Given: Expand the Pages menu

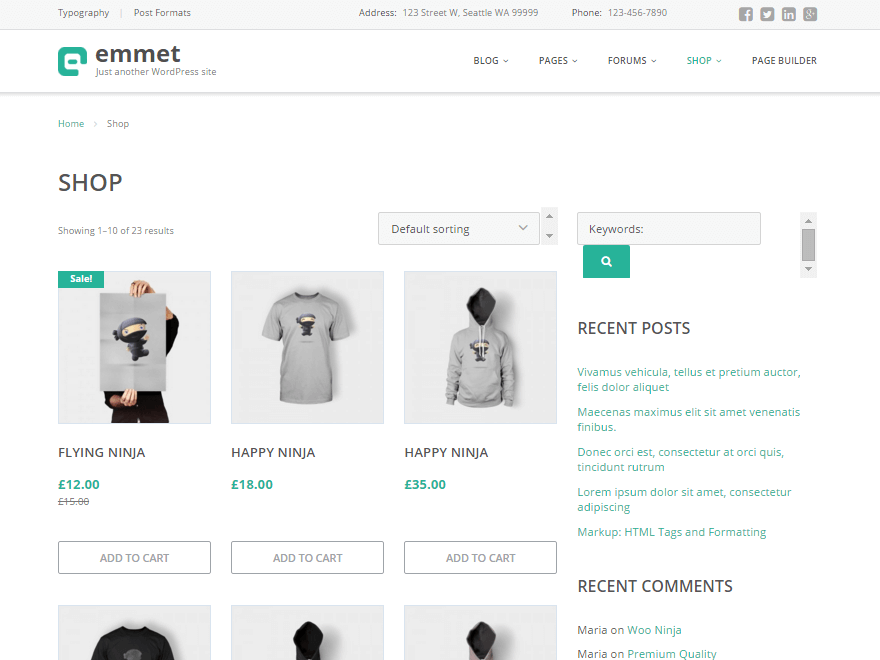Looking at the screenshot, I should 558,61.
